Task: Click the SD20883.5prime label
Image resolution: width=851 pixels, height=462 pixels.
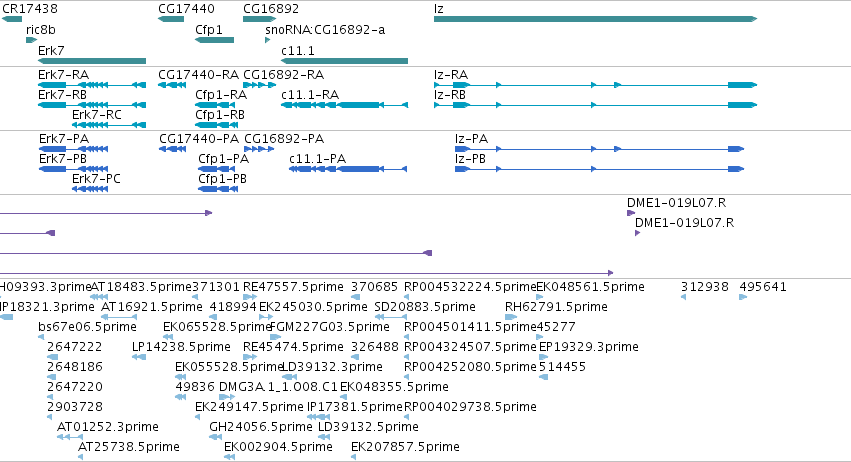Action: coord(425,307)
